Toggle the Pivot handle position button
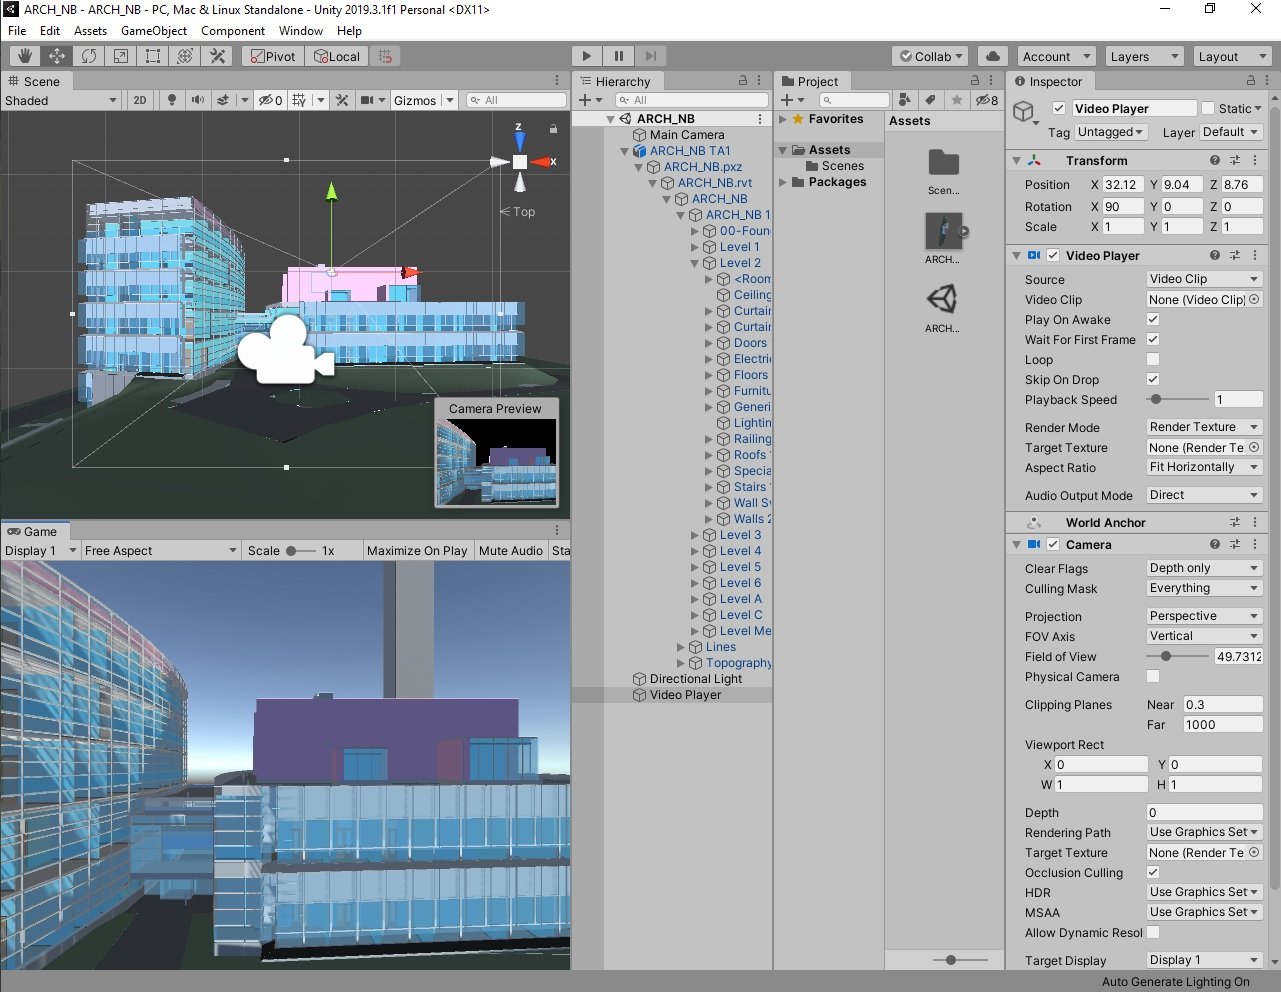Screen dimensions: 1281x992 tap(272, 57)
